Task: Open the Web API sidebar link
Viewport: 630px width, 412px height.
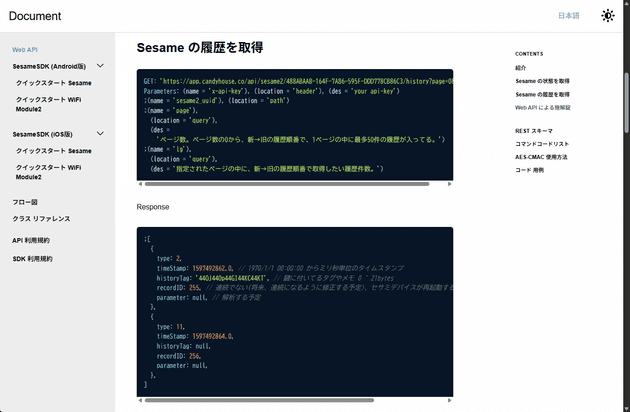Action: pyautogui.click(x=25, y=50)
